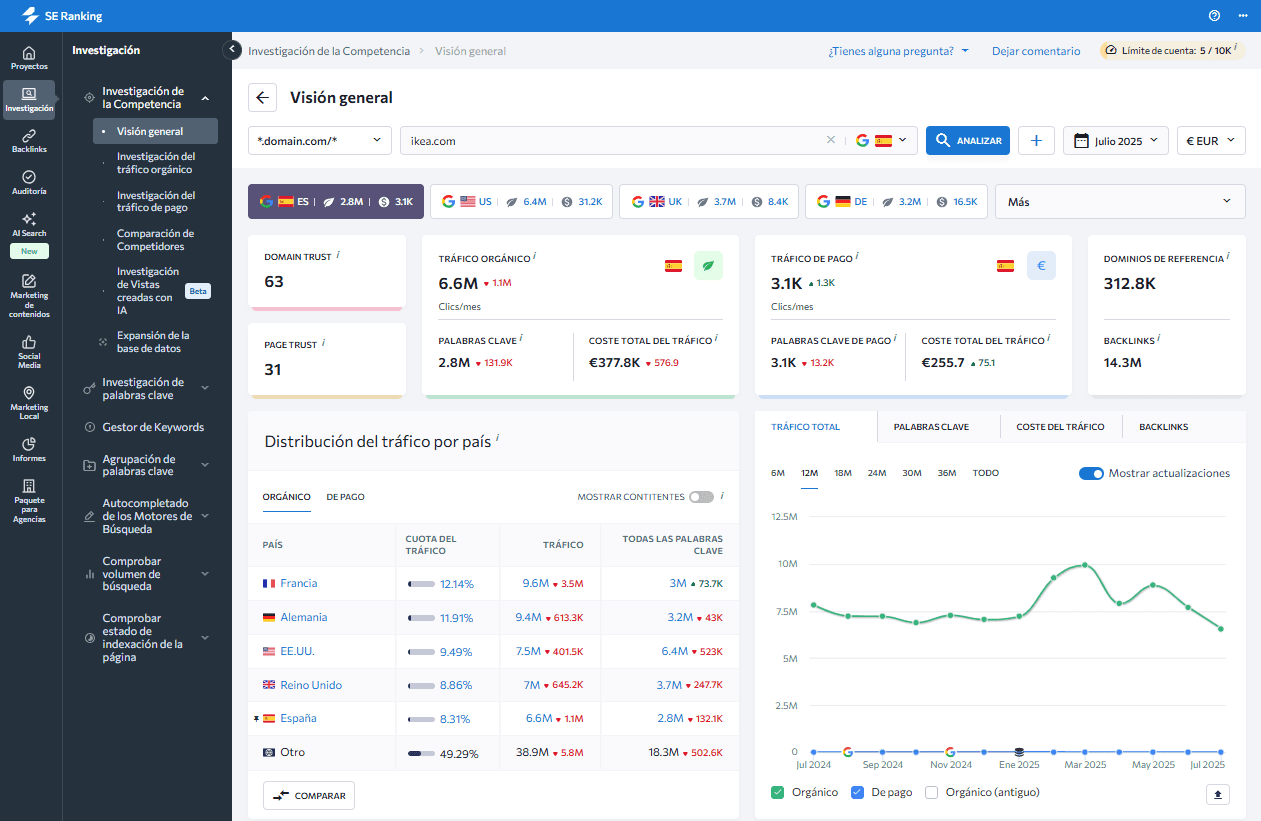Switch to the Backlinks chart tab

1164,427
